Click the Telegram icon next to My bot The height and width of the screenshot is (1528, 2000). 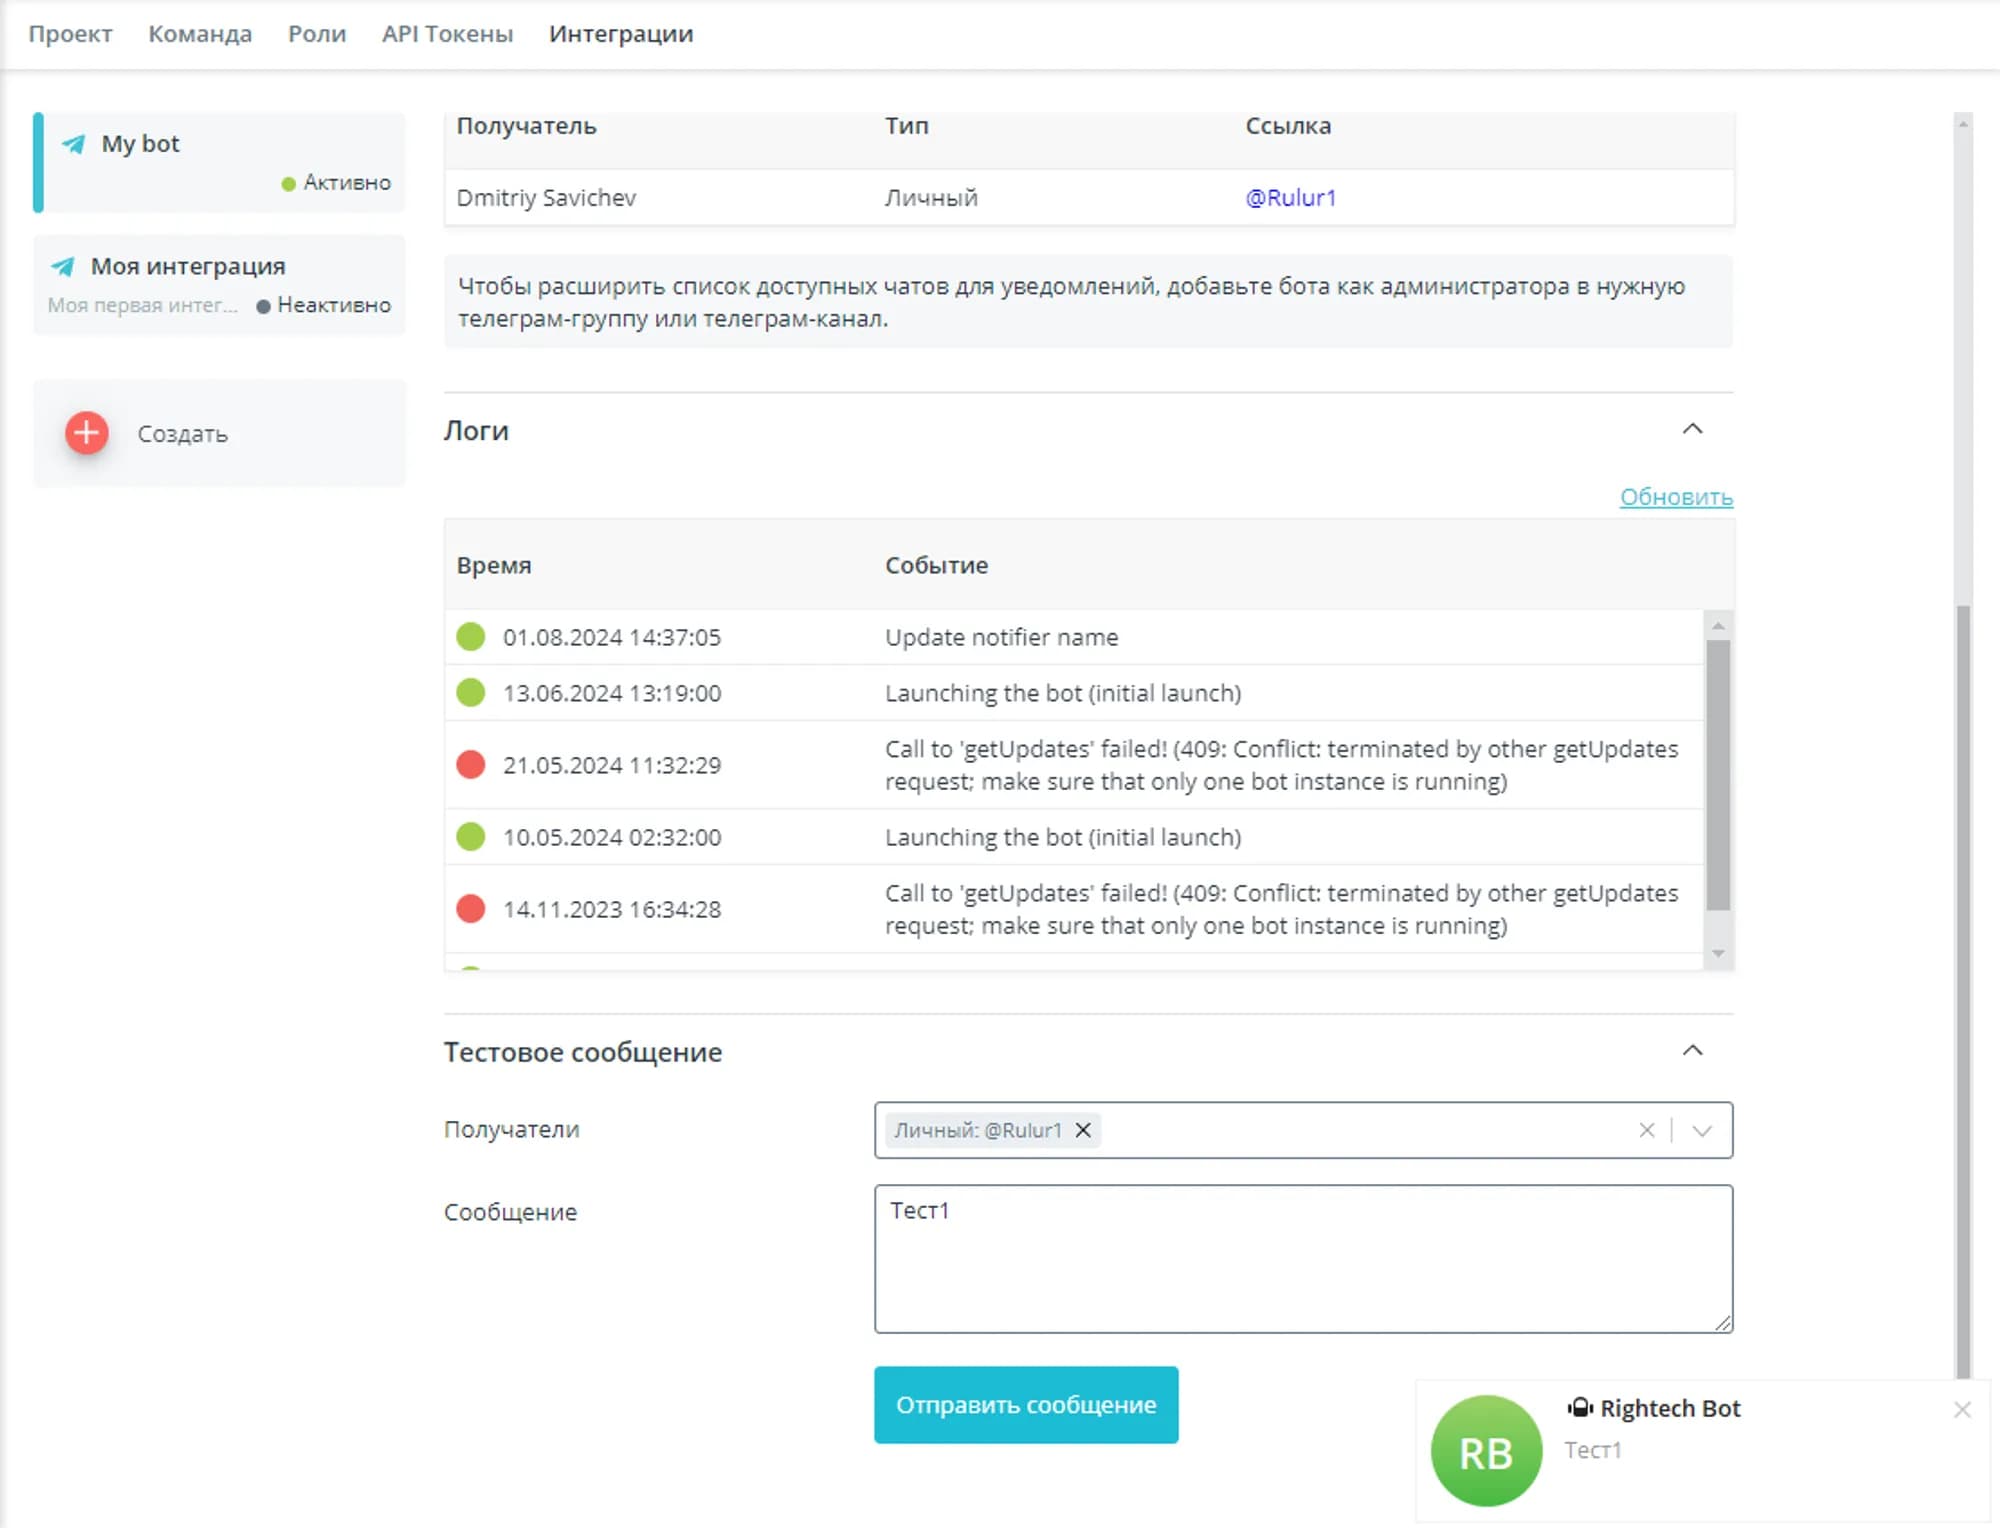[x=73, y=144]
